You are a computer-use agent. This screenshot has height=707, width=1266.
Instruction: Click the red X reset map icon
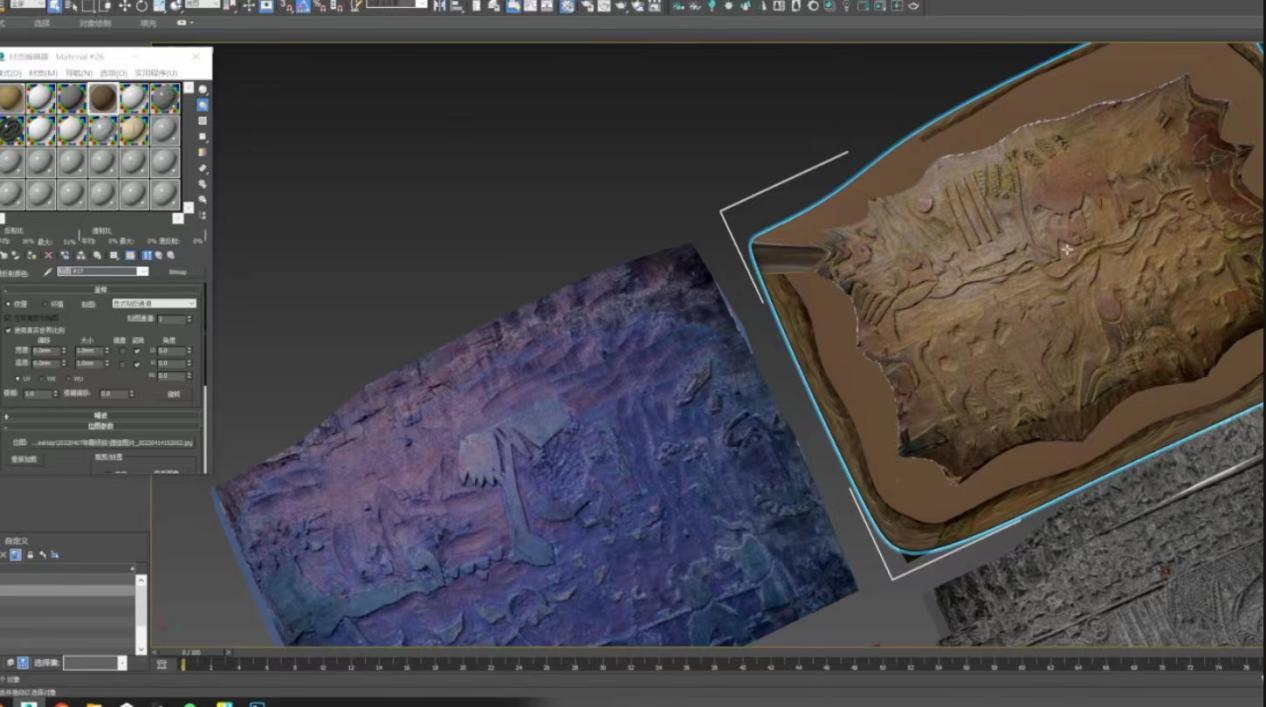[x=48, y=255]
